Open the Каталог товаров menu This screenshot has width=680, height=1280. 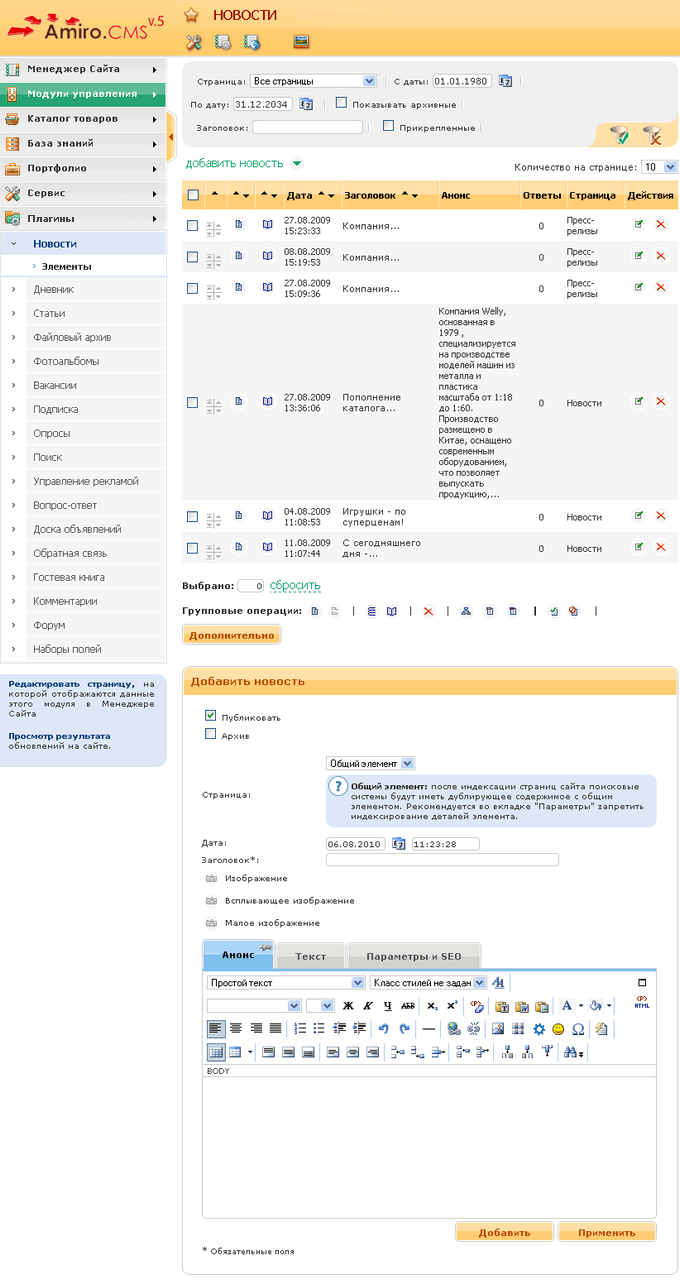click(x=83, y=119)
